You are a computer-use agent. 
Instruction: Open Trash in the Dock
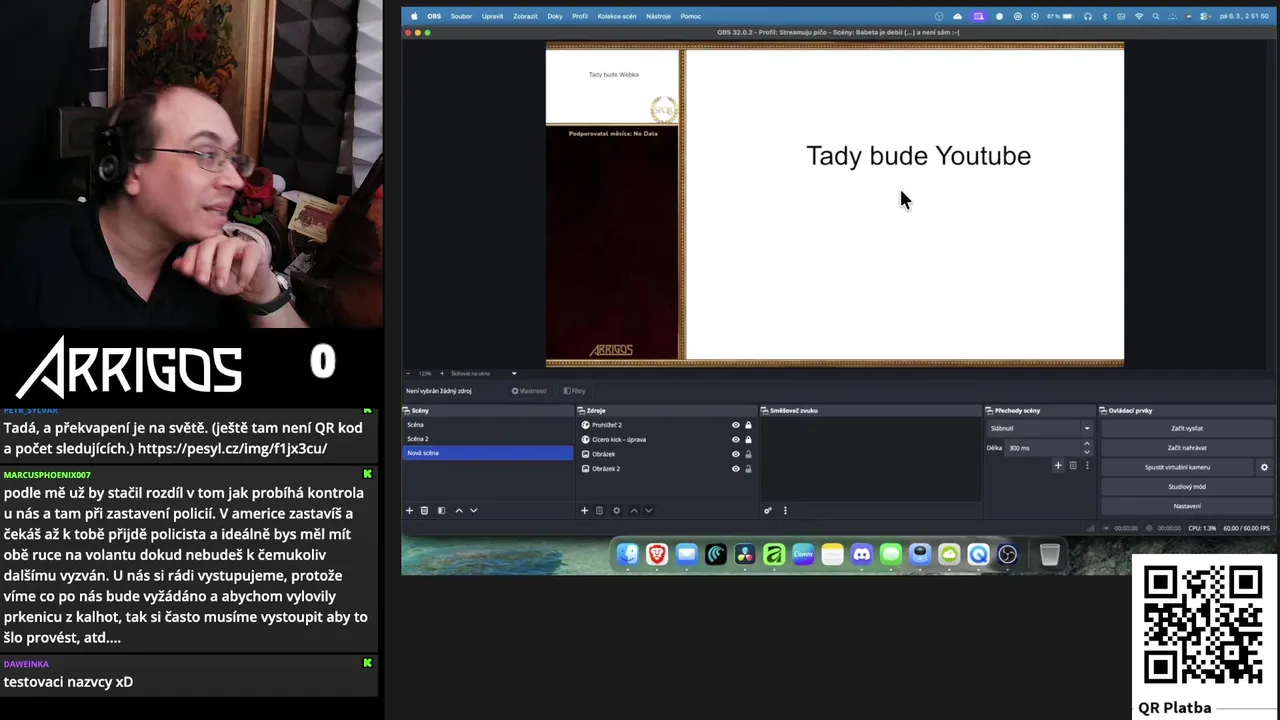pos(1049,554)
